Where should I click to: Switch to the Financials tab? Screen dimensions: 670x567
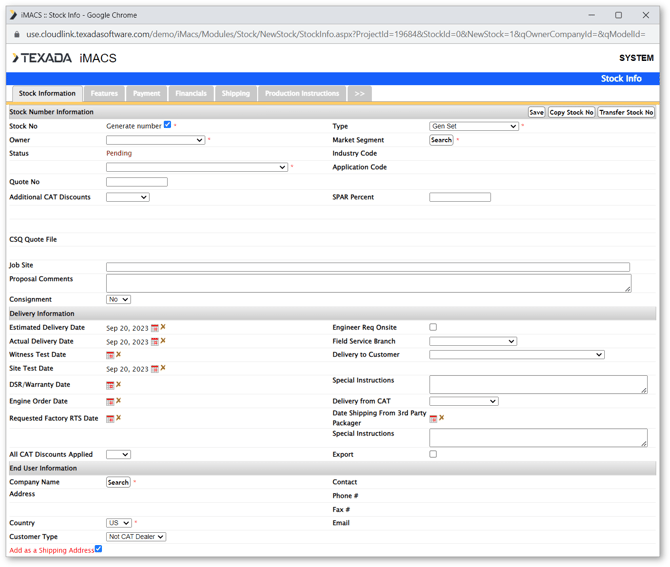(x=191, y=93)
